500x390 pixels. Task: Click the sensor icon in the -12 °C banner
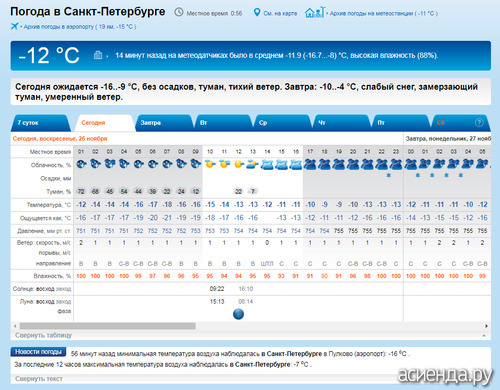click(98, 55)
